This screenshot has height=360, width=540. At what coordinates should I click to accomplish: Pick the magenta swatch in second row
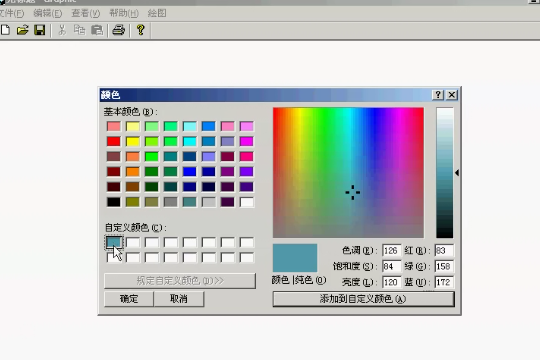click(x=246, y=141)
